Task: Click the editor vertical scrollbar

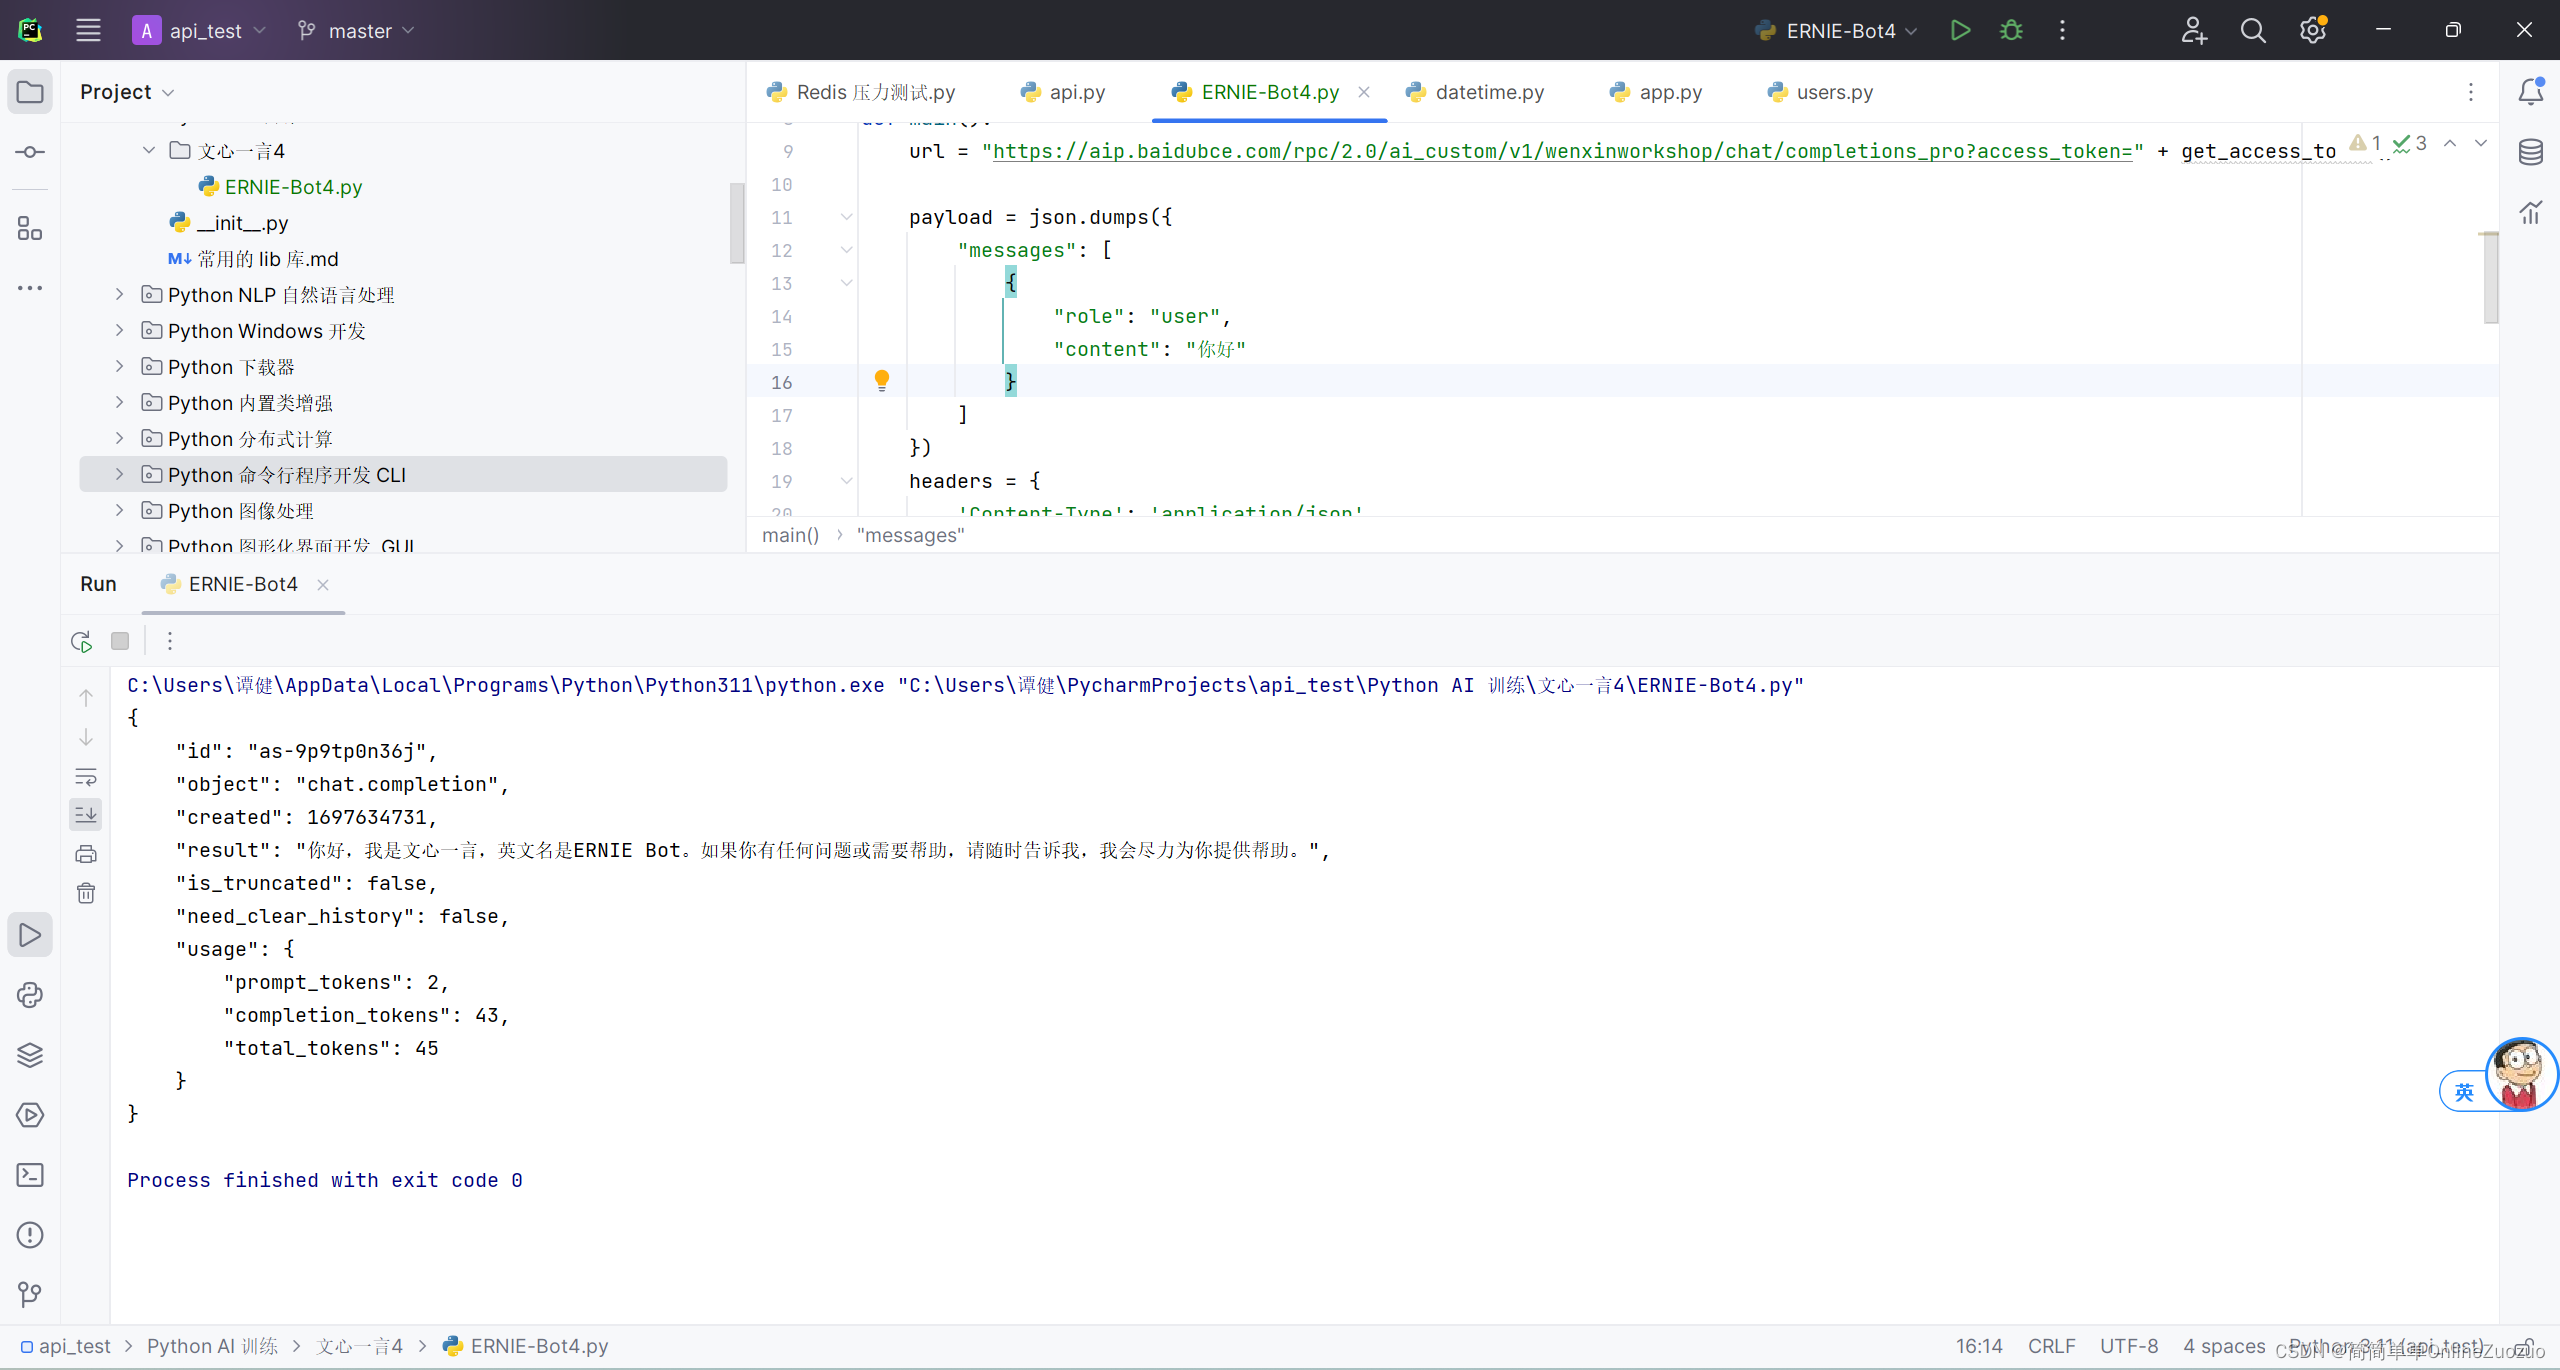Action: click(x=2490, y=277)
